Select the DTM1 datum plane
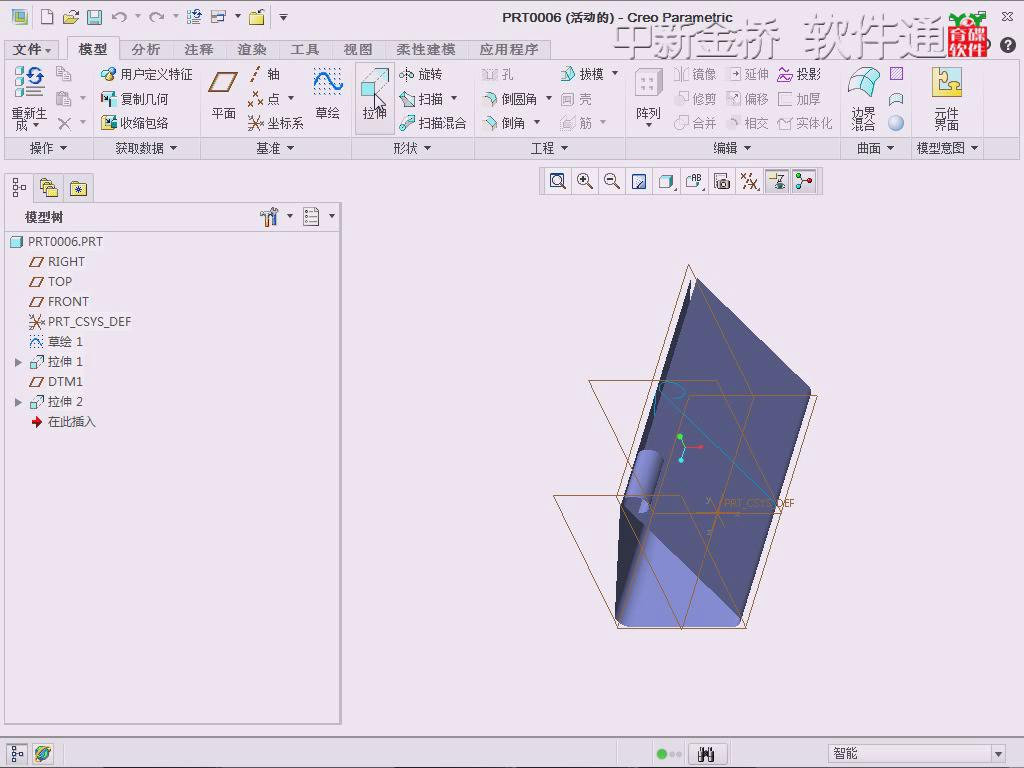 pyautogui.click(x=56, y=382)
